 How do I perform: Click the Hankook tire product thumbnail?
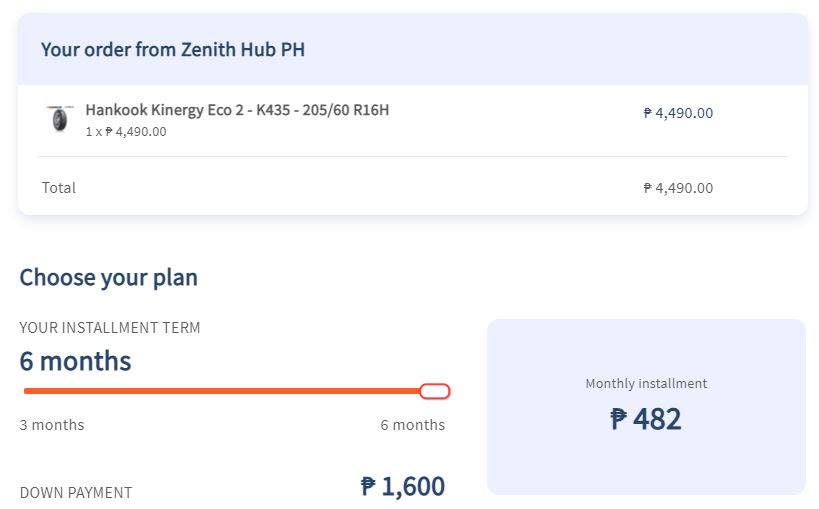[x=60, y=119]
